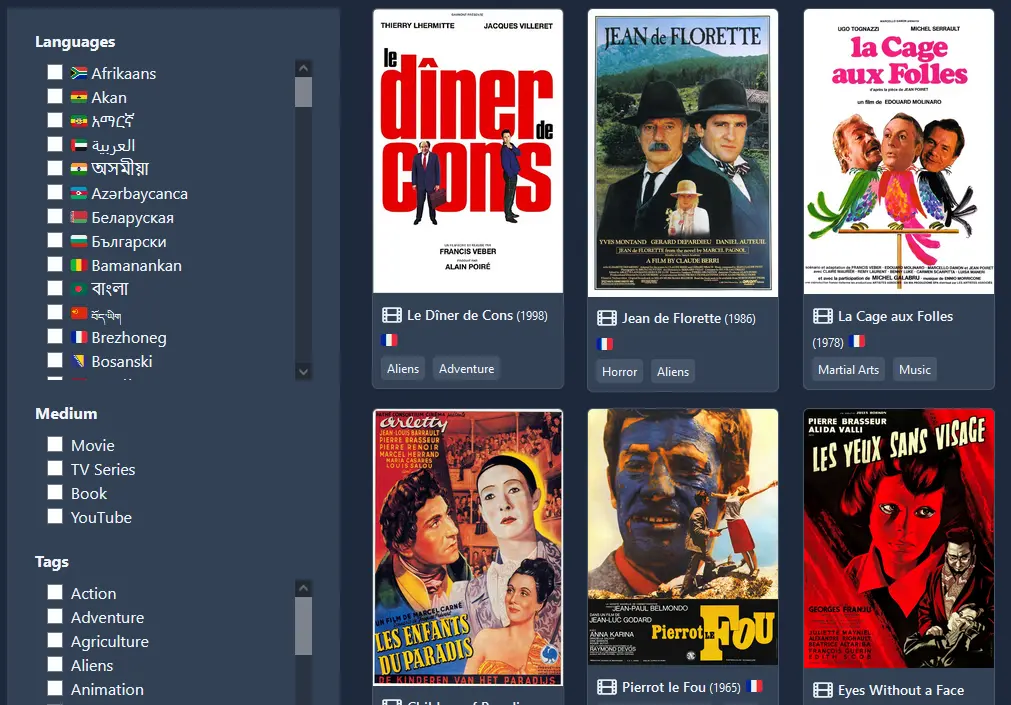Click the Ghana flag next to Akan
The width and height of the screenshot is (1011, 705).
(79, 97)
